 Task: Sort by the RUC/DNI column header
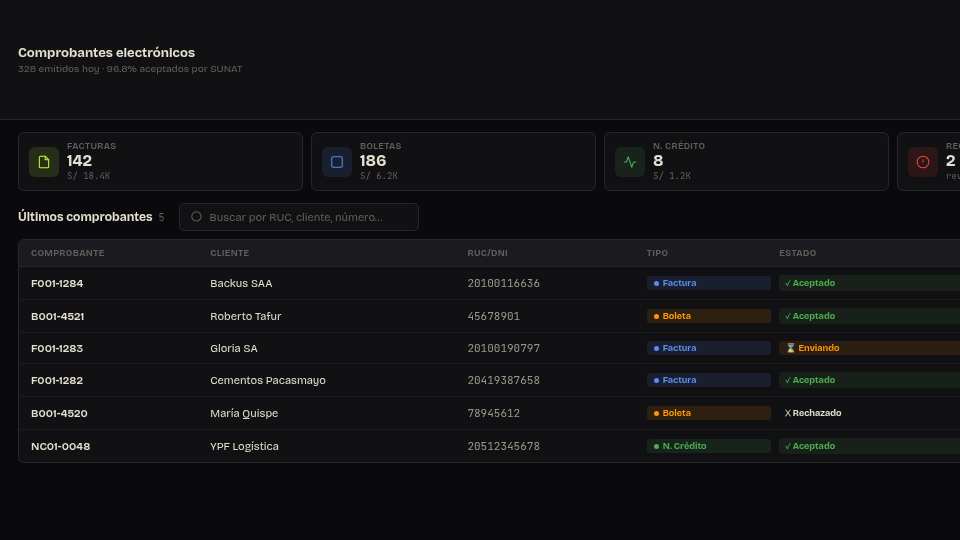487,253
